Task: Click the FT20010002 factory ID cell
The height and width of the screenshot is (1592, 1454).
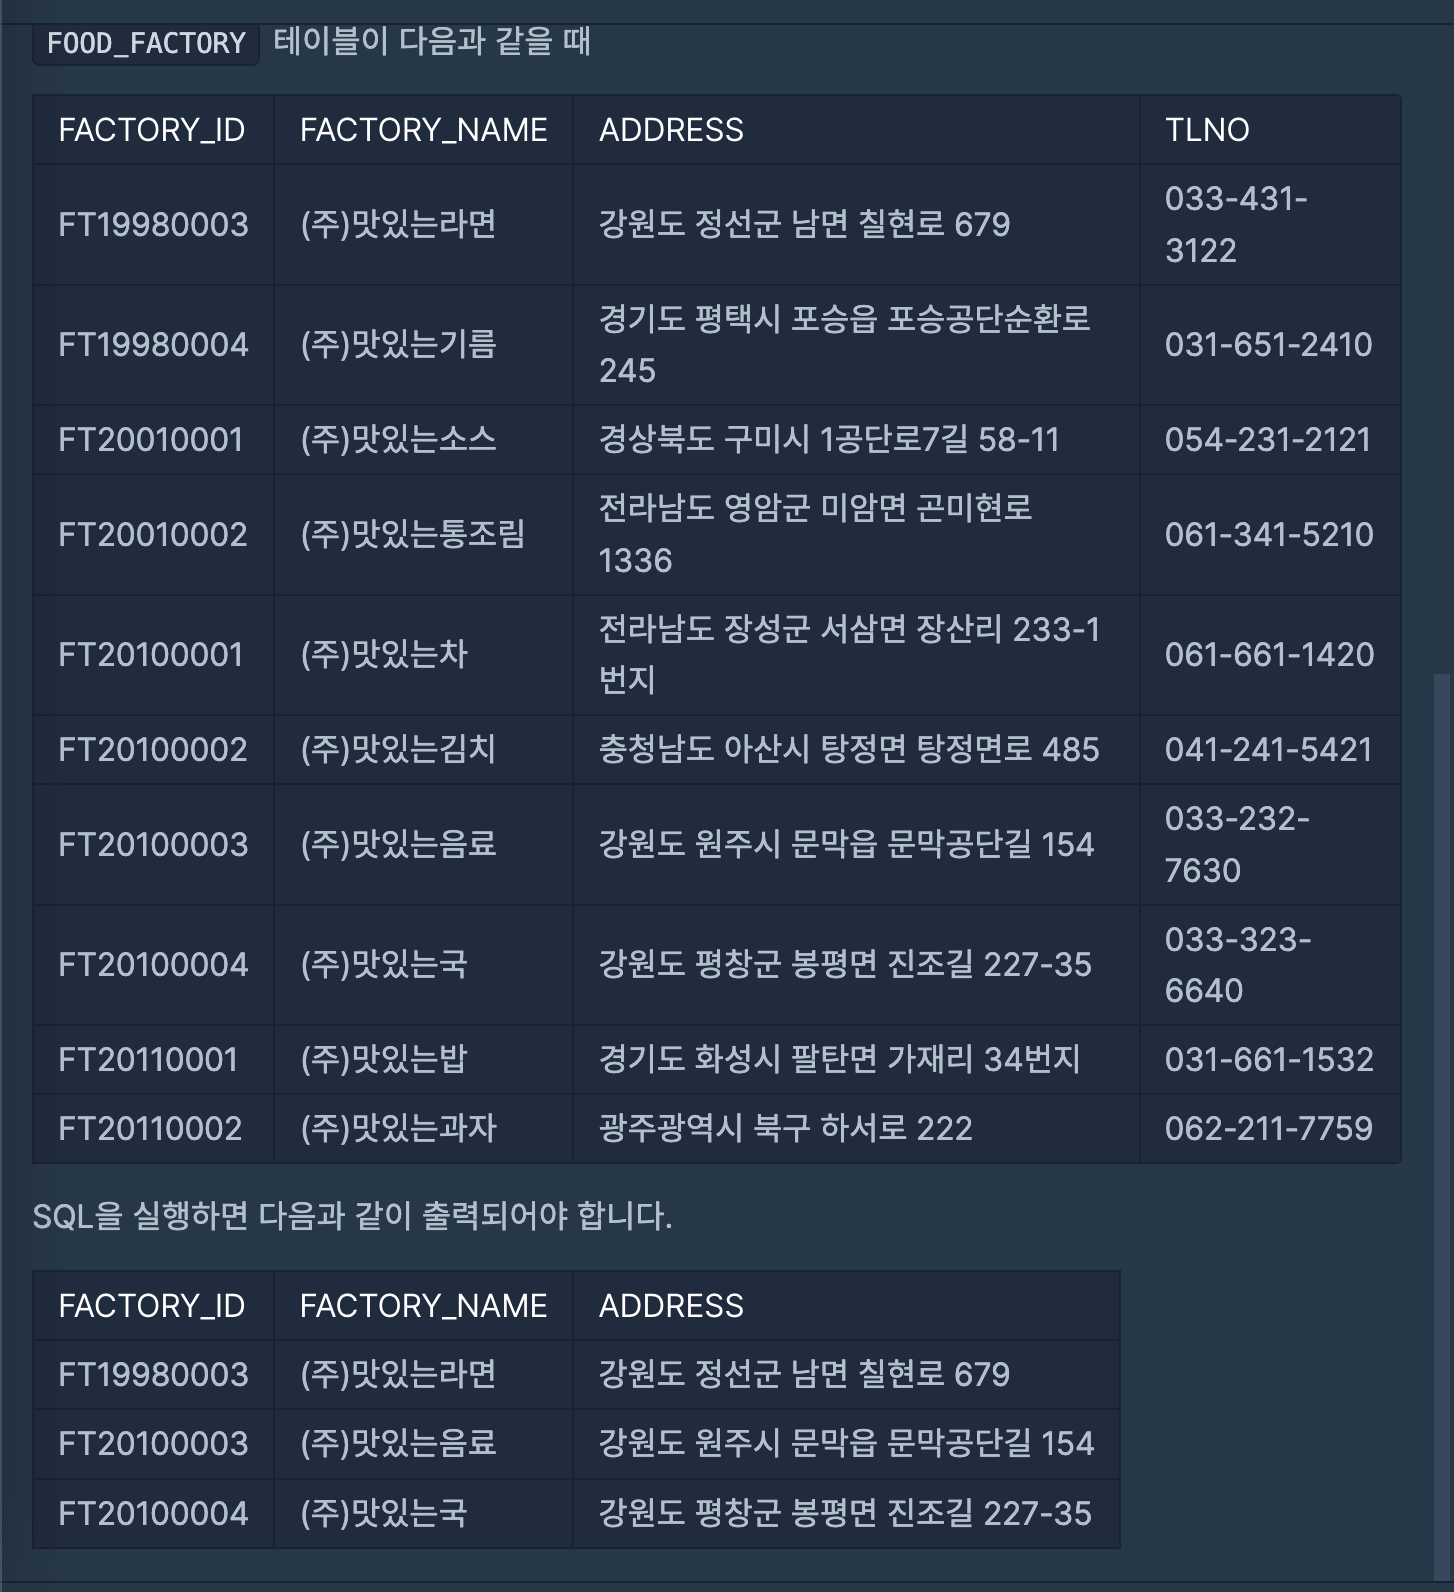Action: coord(153,535)
